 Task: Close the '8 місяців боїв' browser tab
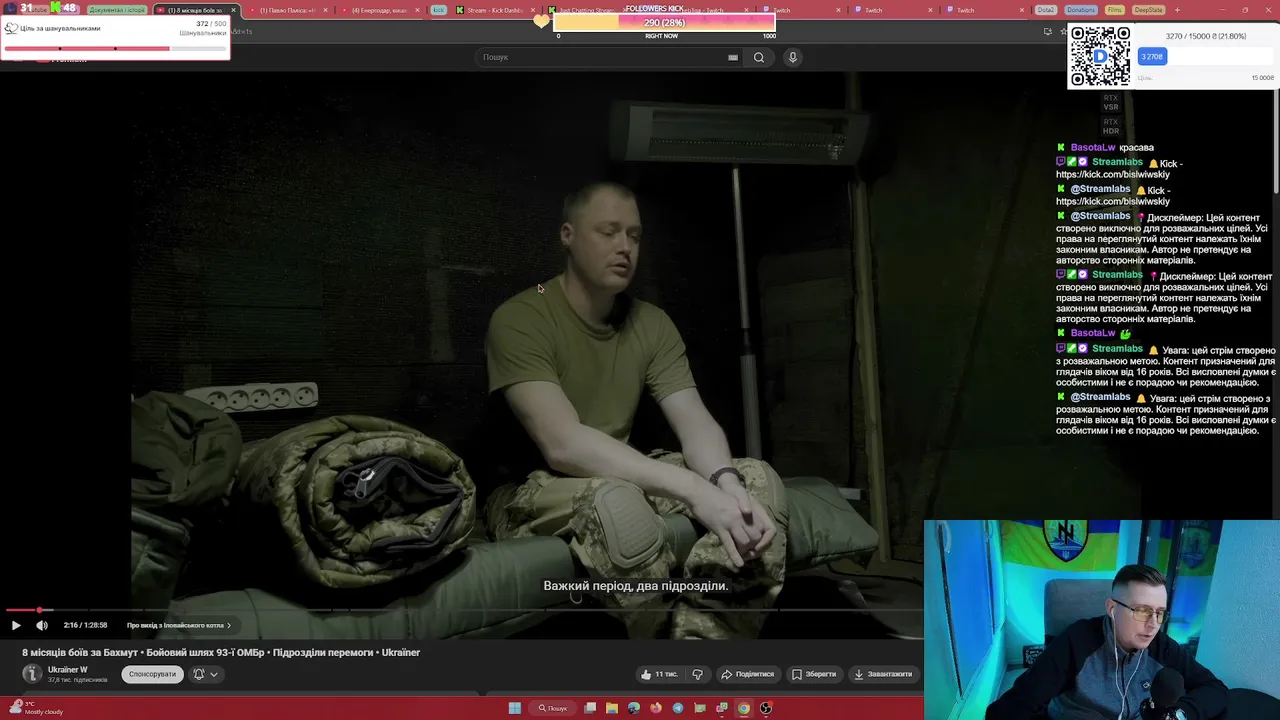pos(233,10)
